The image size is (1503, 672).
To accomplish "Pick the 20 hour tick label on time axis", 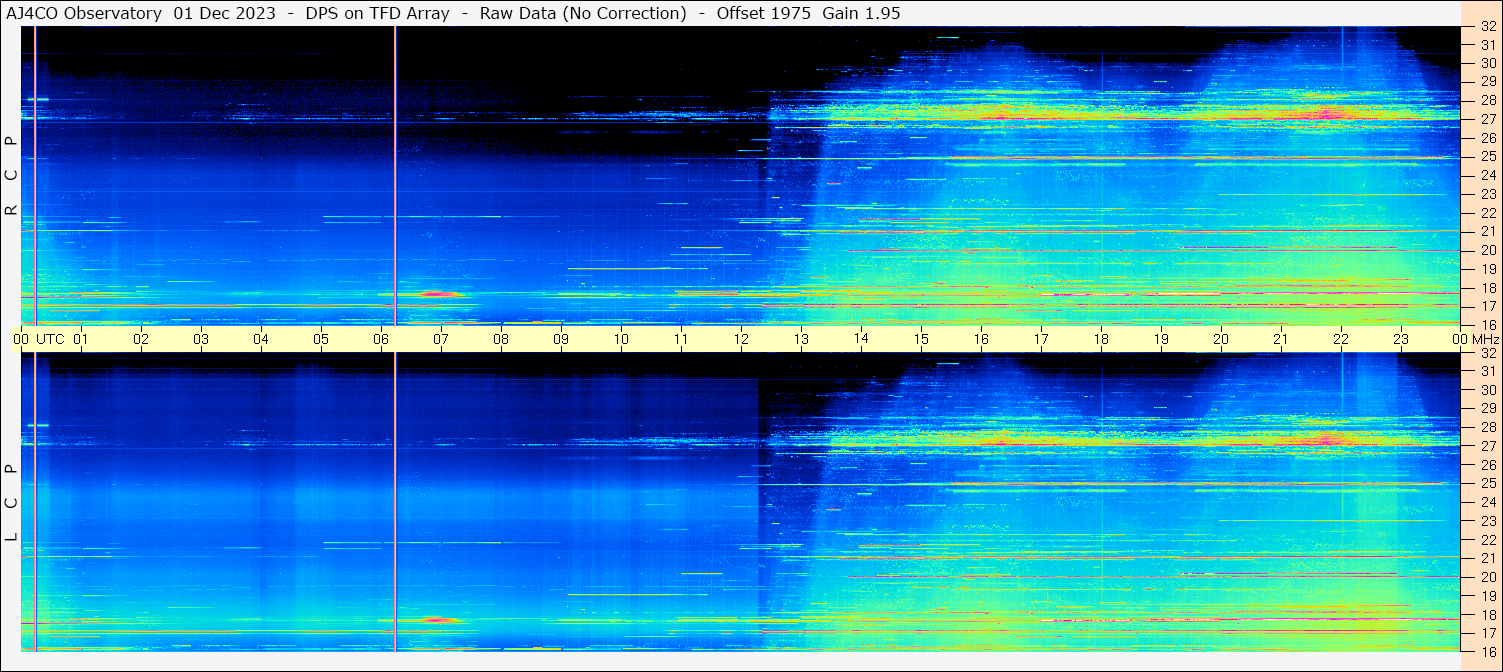I will pyautogui.click(x=1221, y=339).
